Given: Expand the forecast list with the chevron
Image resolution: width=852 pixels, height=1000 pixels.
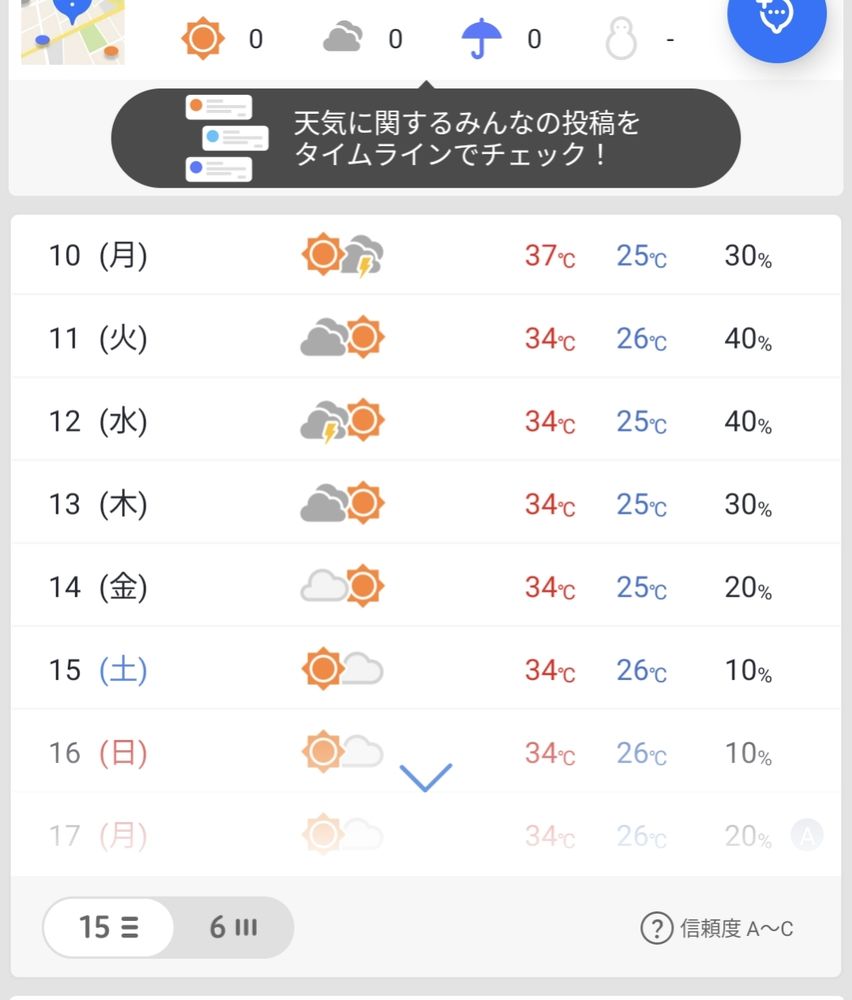Looking at the screenshot, I should [426, 777].
